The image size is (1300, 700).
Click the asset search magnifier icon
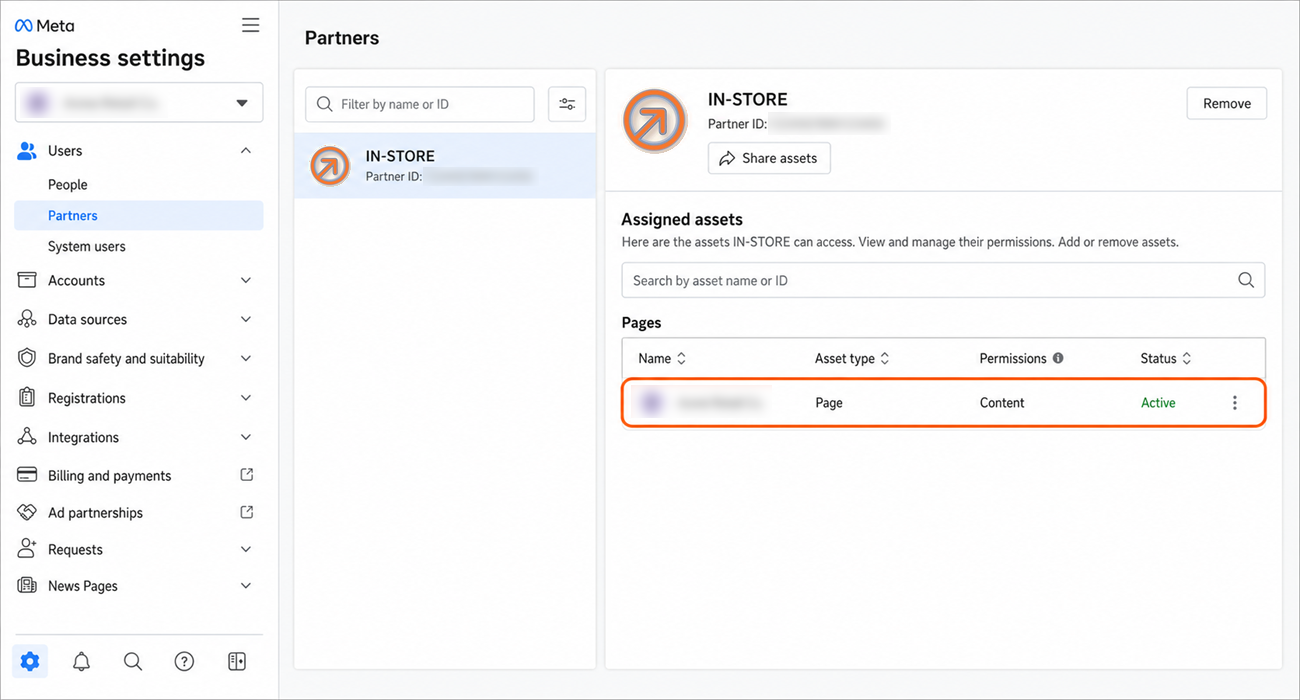pyautogui.click(x=1246, y=280)
